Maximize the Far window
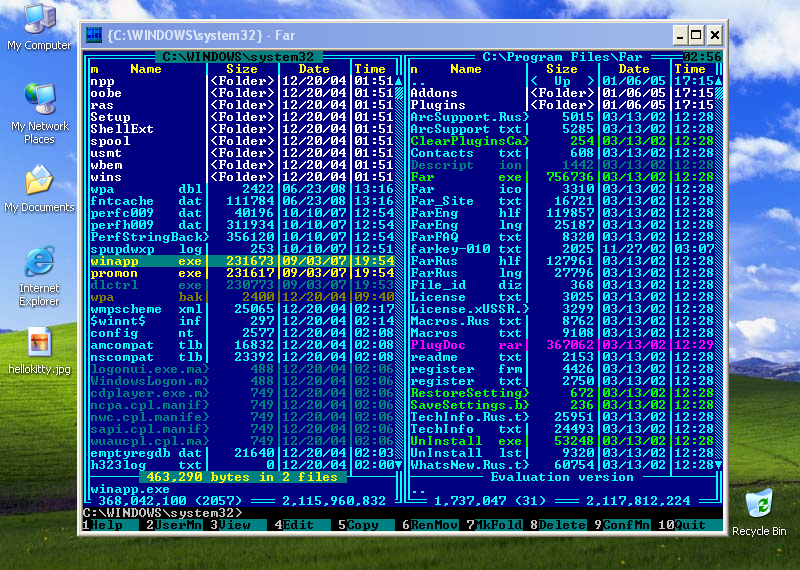 (696, 35)
